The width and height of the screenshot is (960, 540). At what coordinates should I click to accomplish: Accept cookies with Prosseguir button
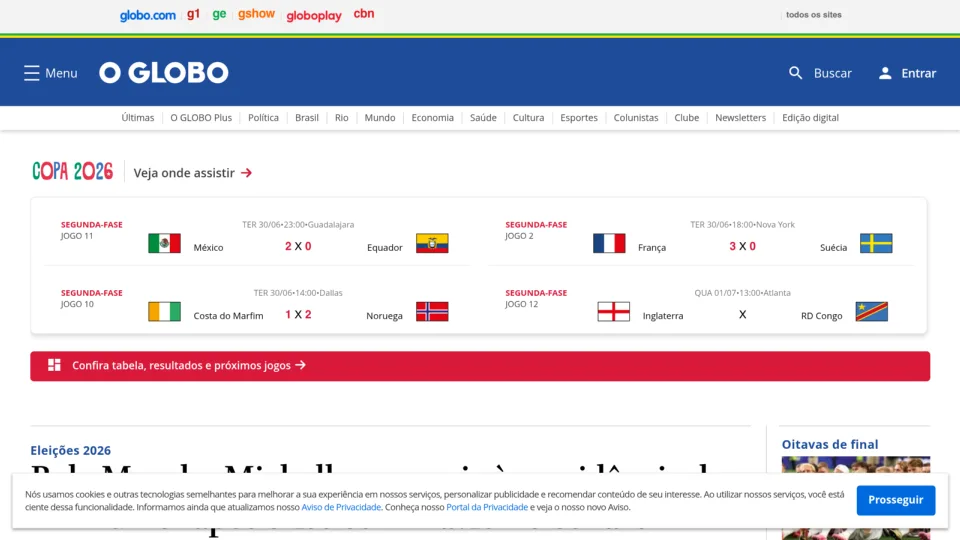click(896, 500)
